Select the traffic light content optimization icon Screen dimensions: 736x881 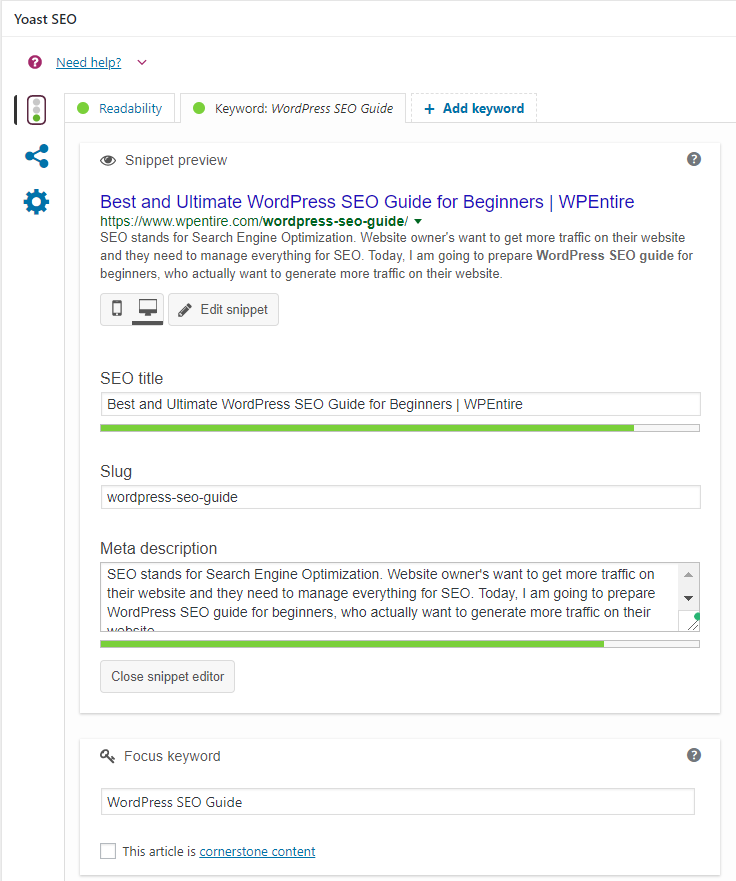tap(37, 110)
